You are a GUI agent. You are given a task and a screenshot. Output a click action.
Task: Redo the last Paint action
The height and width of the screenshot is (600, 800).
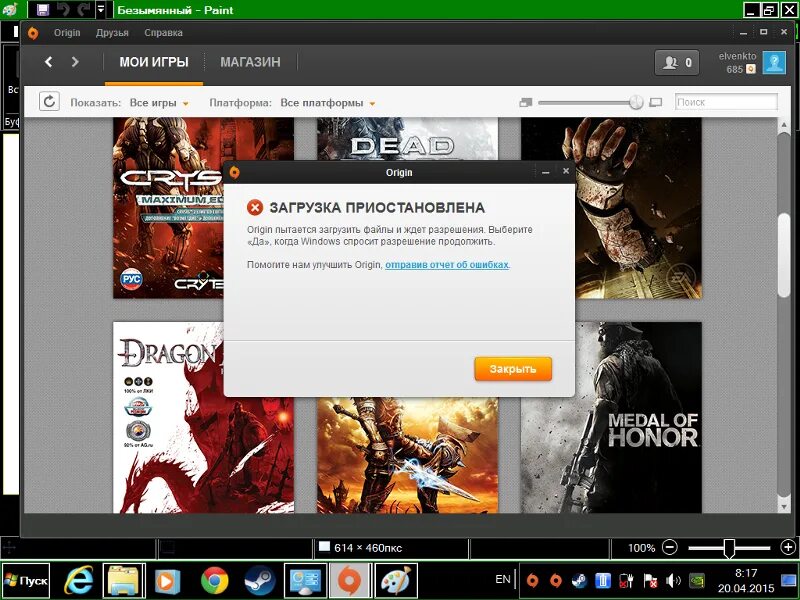84,10
